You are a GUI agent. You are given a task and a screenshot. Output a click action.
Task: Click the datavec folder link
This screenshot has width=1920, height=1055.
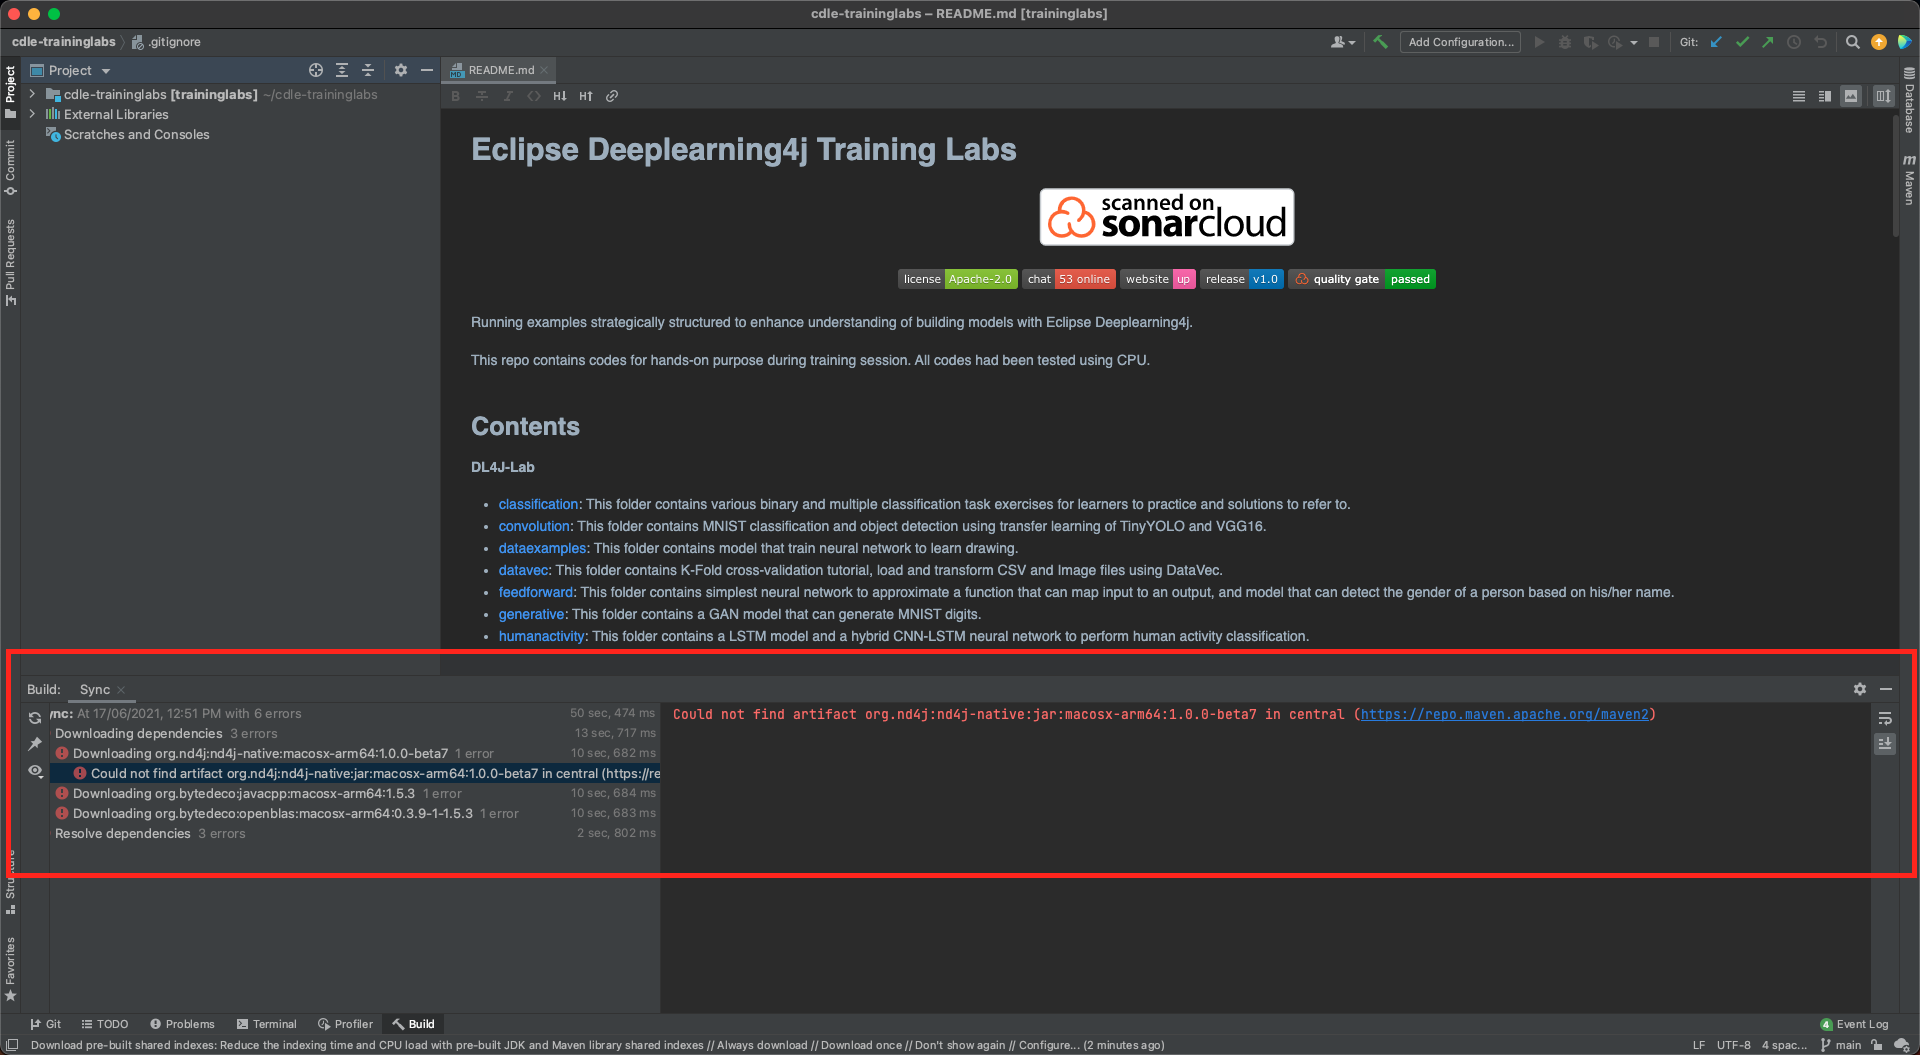tap(523, 570)
